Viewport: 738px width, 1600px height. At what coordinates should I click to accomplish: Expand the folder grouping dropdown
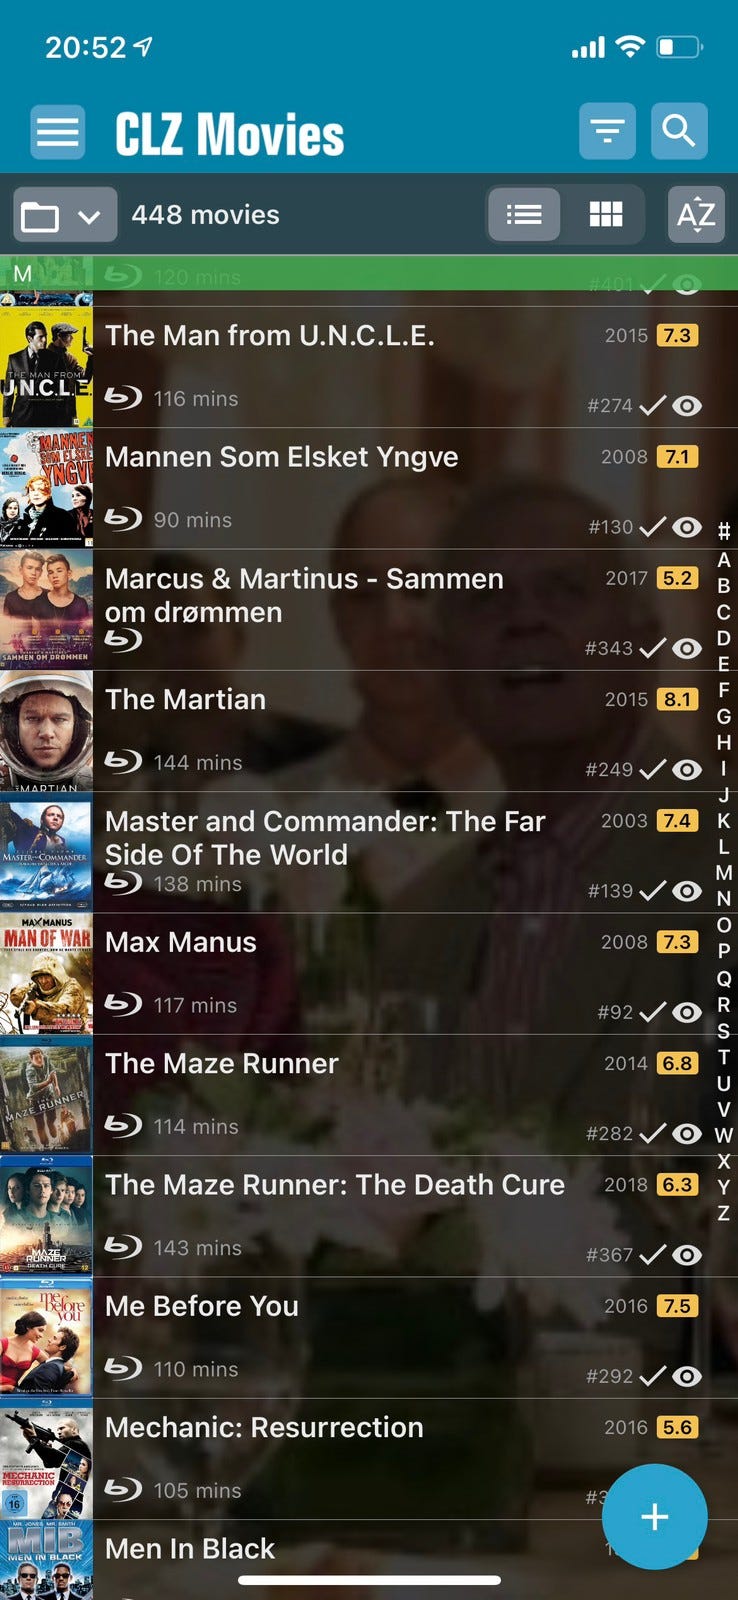65,215
